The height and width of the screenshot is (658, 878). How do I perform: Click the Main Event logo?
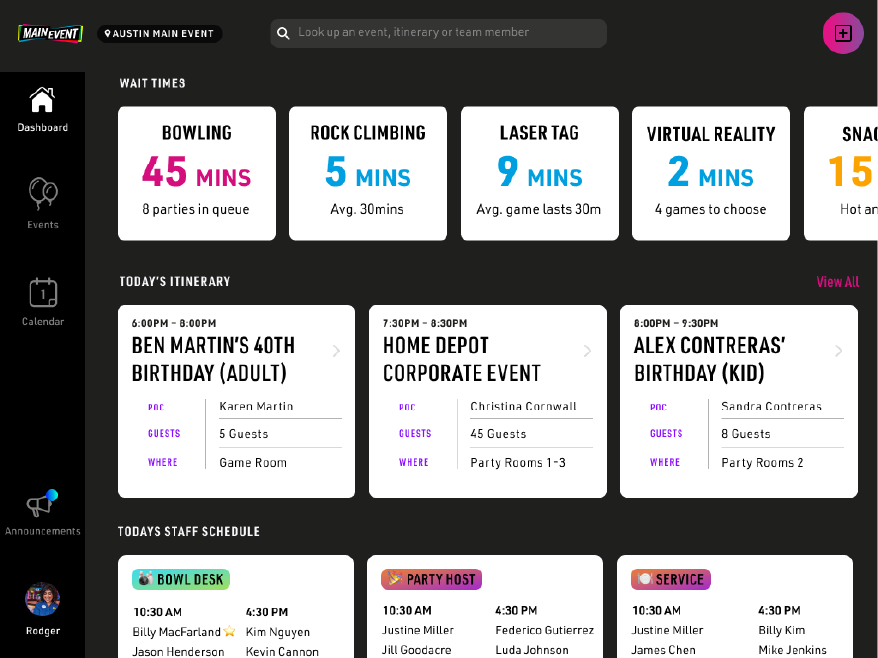(50, 33)
